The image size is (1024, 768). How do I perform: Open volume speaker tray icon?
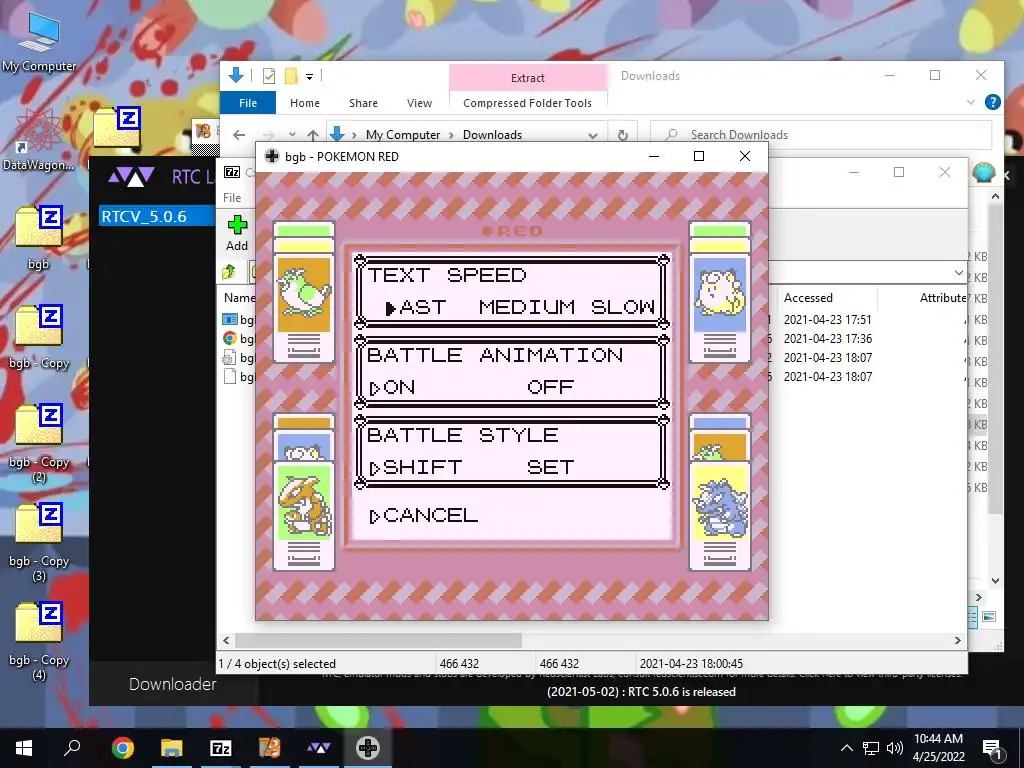pos(895,748)
